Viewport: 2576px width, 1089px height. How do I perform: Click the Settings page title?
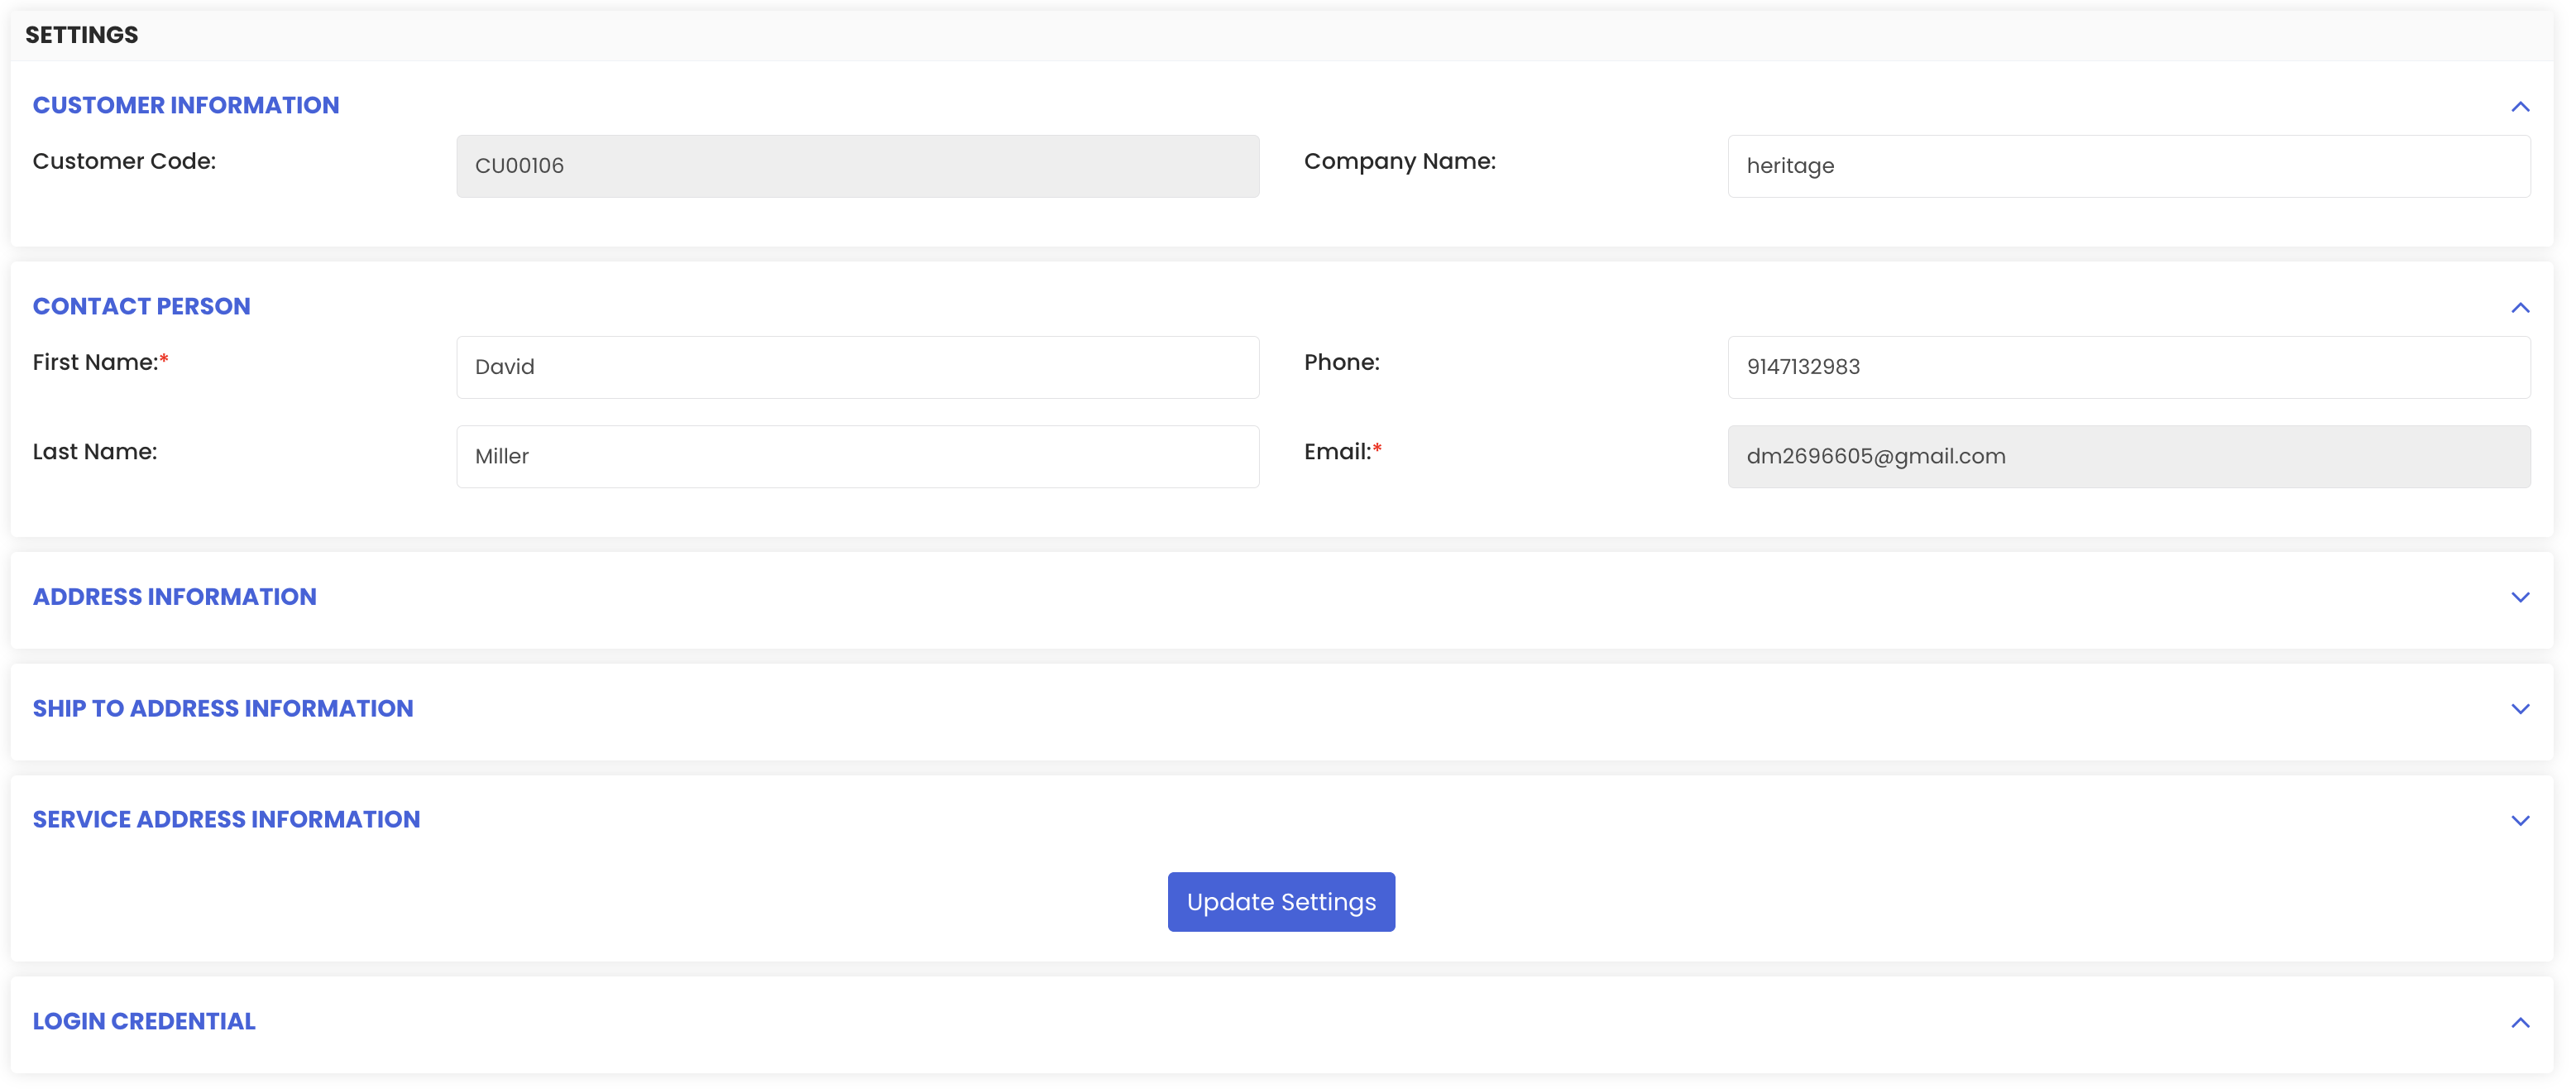[81, 35]
